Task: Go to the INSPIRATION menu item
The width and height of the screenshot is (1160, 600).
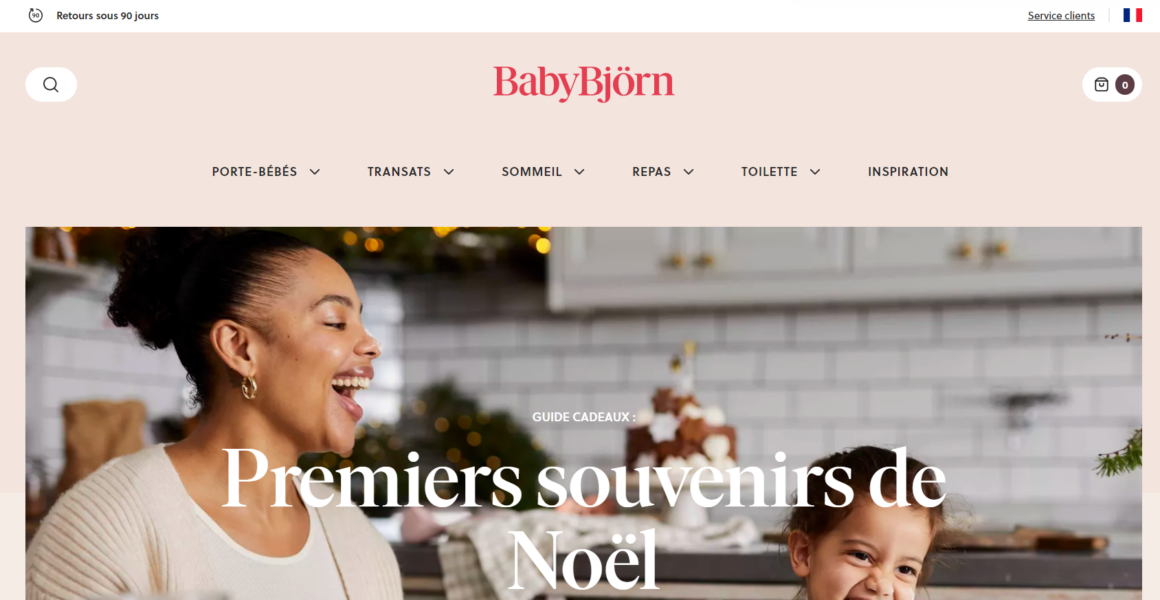Action: tap(908, 172)
